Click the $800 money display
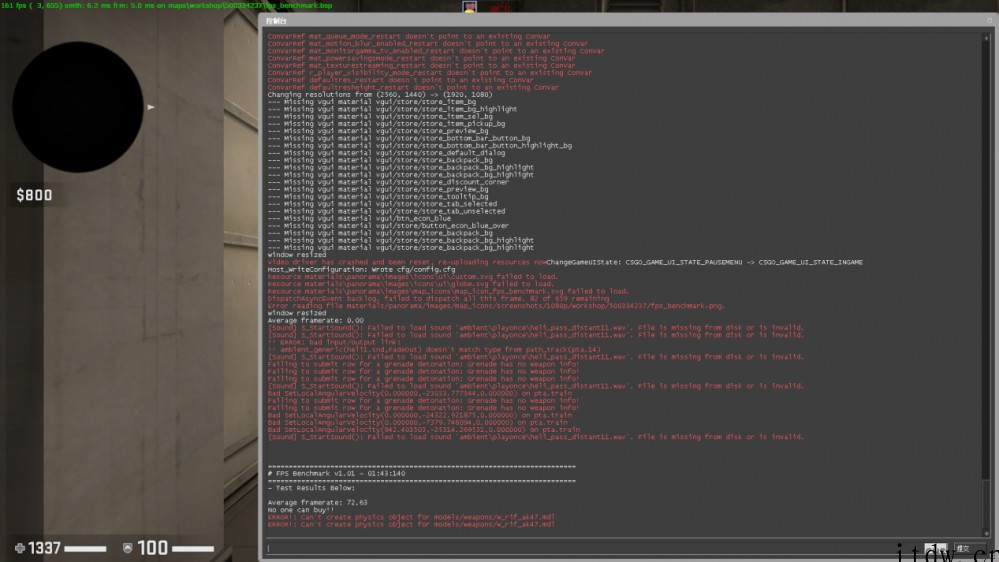Image resolution: width=999 pixels, height=562 pixels. click(34, 195)
